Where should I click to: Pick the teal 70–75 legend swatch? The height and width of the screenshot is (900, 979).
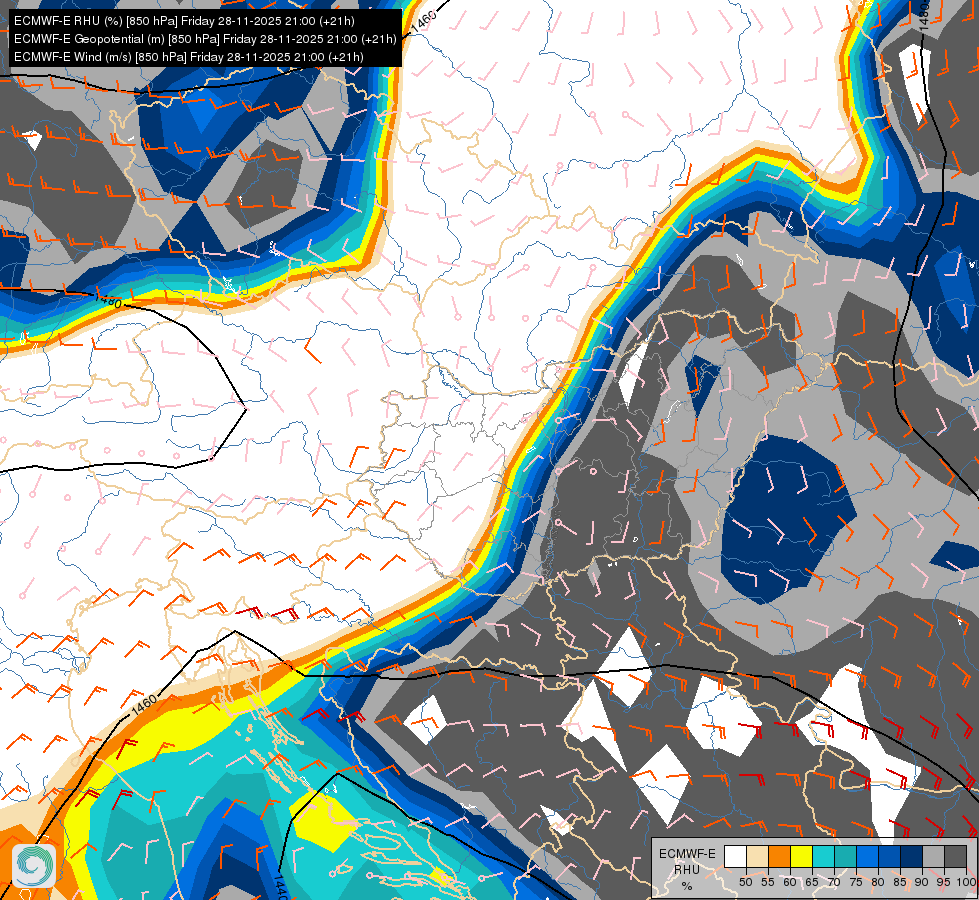pyautogui.click(x=845, y=856)
